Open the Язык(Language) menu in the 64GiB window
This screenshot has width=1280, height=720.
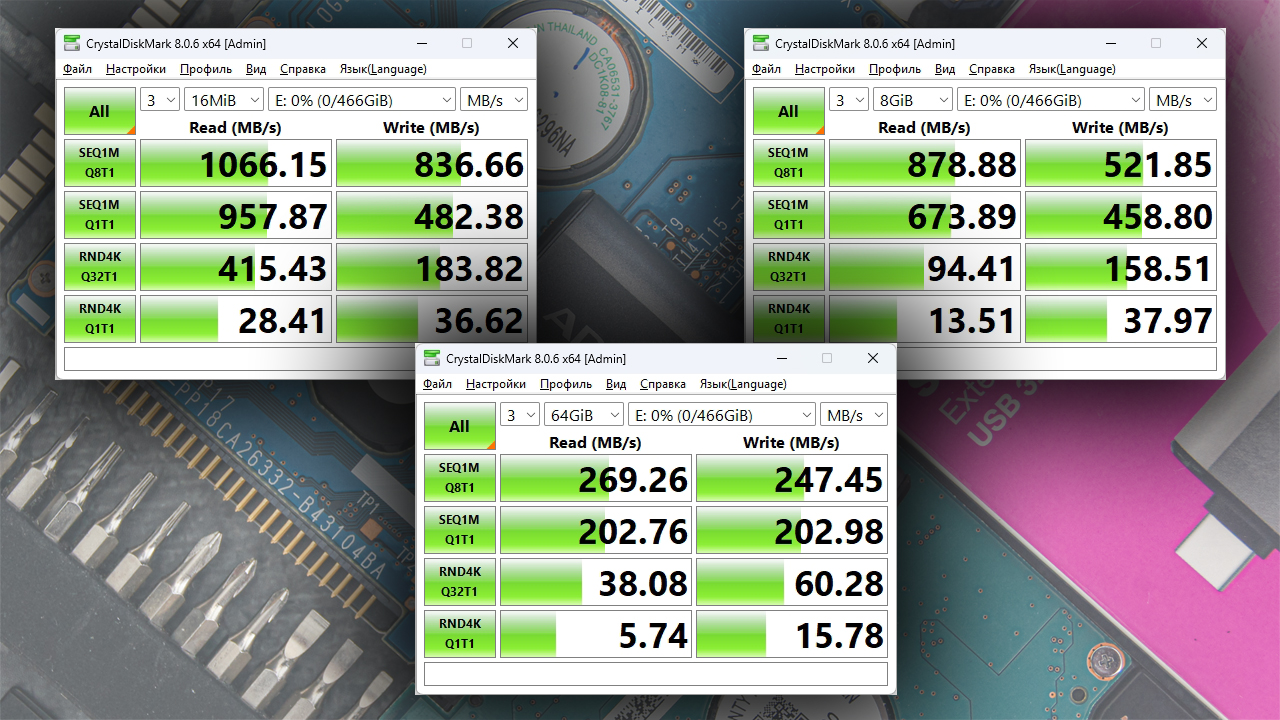pyautogui.click(x=743, y=384)
